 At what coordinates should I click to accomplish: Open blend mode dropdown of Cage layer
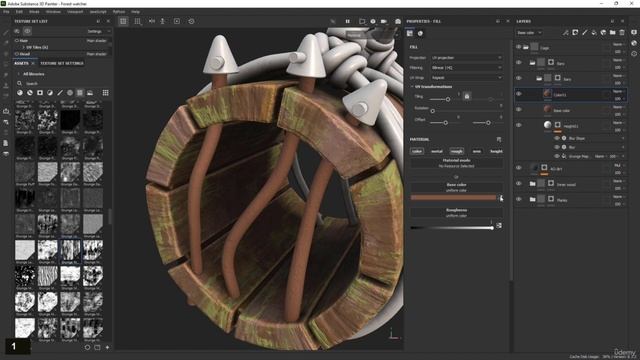click(x=618, y=44)
